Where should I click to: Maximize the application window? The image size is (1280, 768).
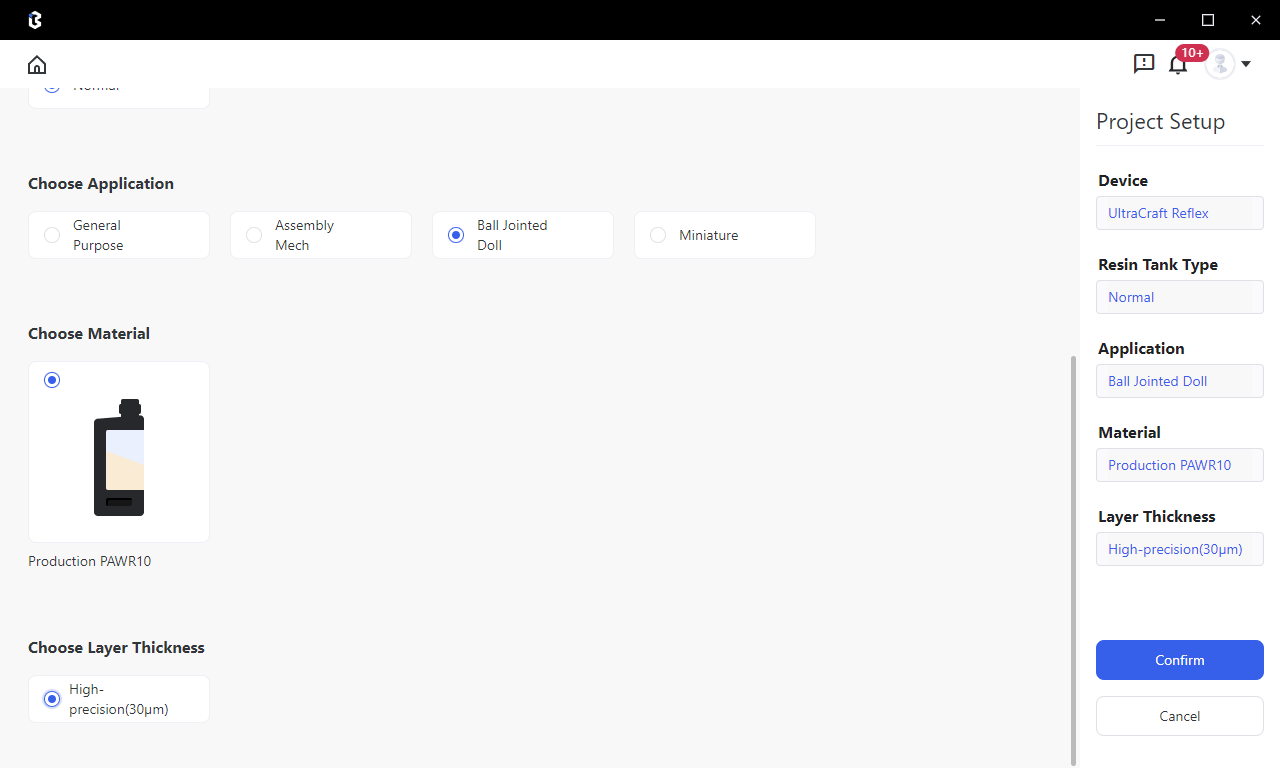point(1208,20)
